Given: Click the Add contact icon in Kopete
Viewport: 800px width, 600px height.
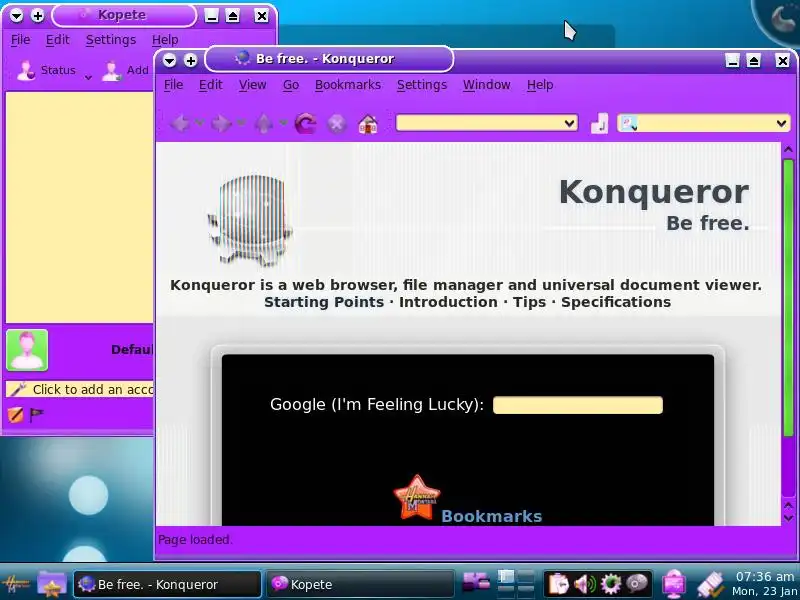Looking at the screenshot, I should [111, 70].
